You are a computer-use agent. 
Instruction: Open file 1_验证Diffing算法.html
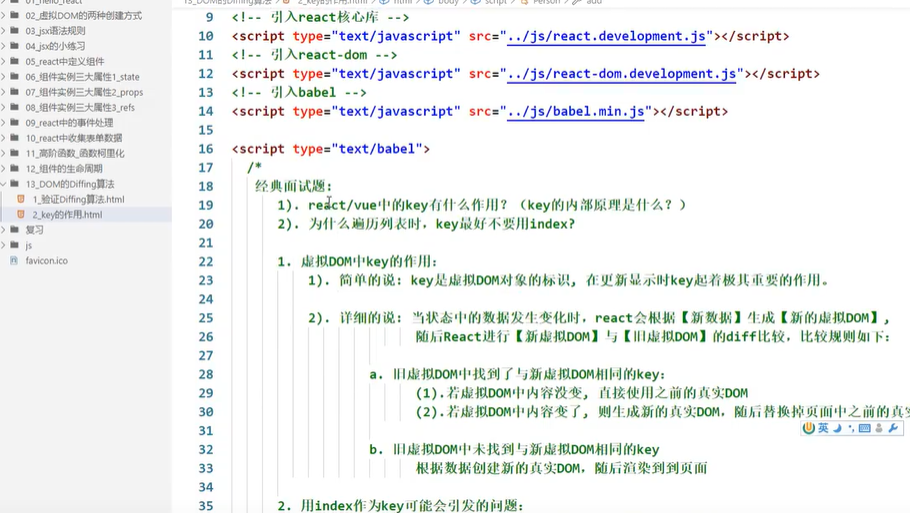pos(78,199)
